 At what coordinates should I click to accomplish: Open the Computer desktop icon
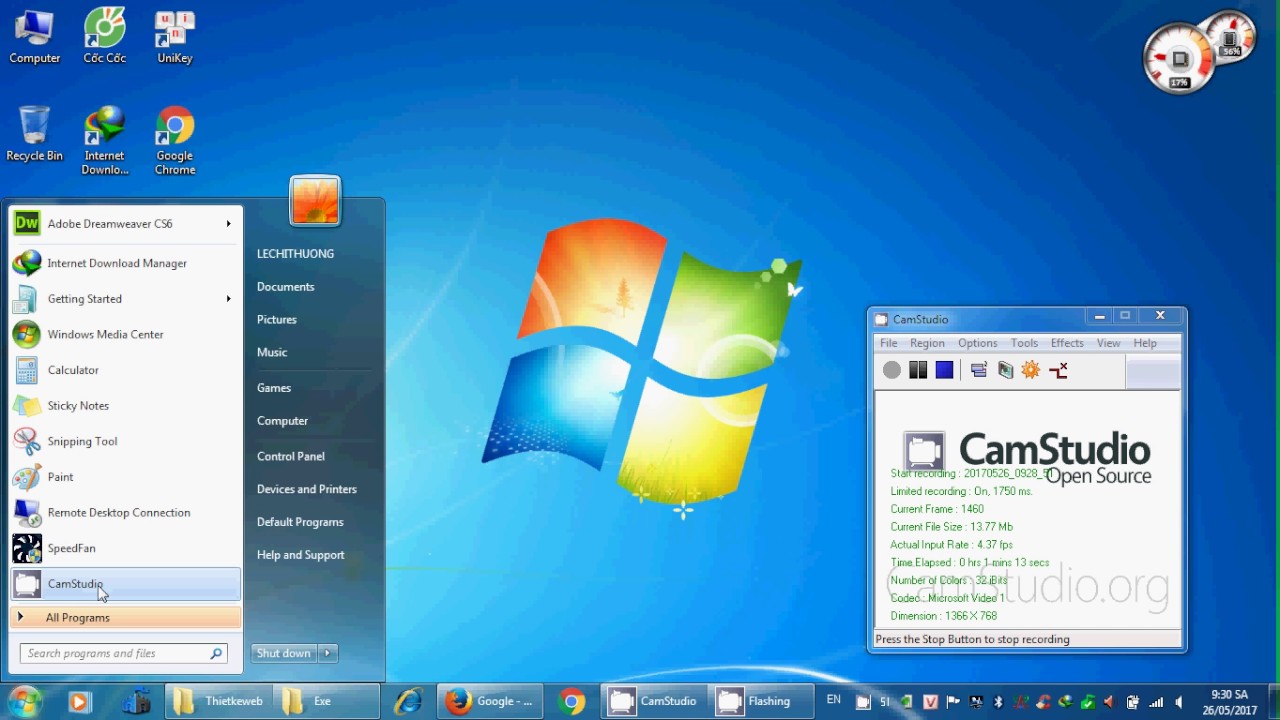[x=35, y=37]
